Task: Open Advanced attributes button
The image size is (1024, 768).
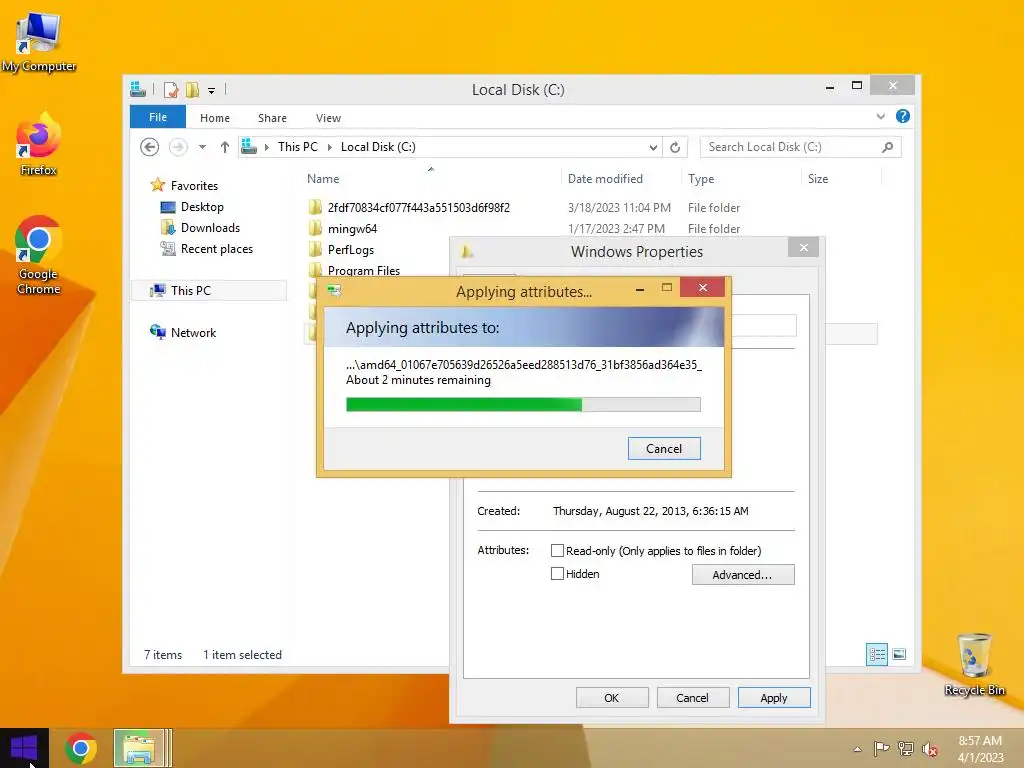Action: 743,575
